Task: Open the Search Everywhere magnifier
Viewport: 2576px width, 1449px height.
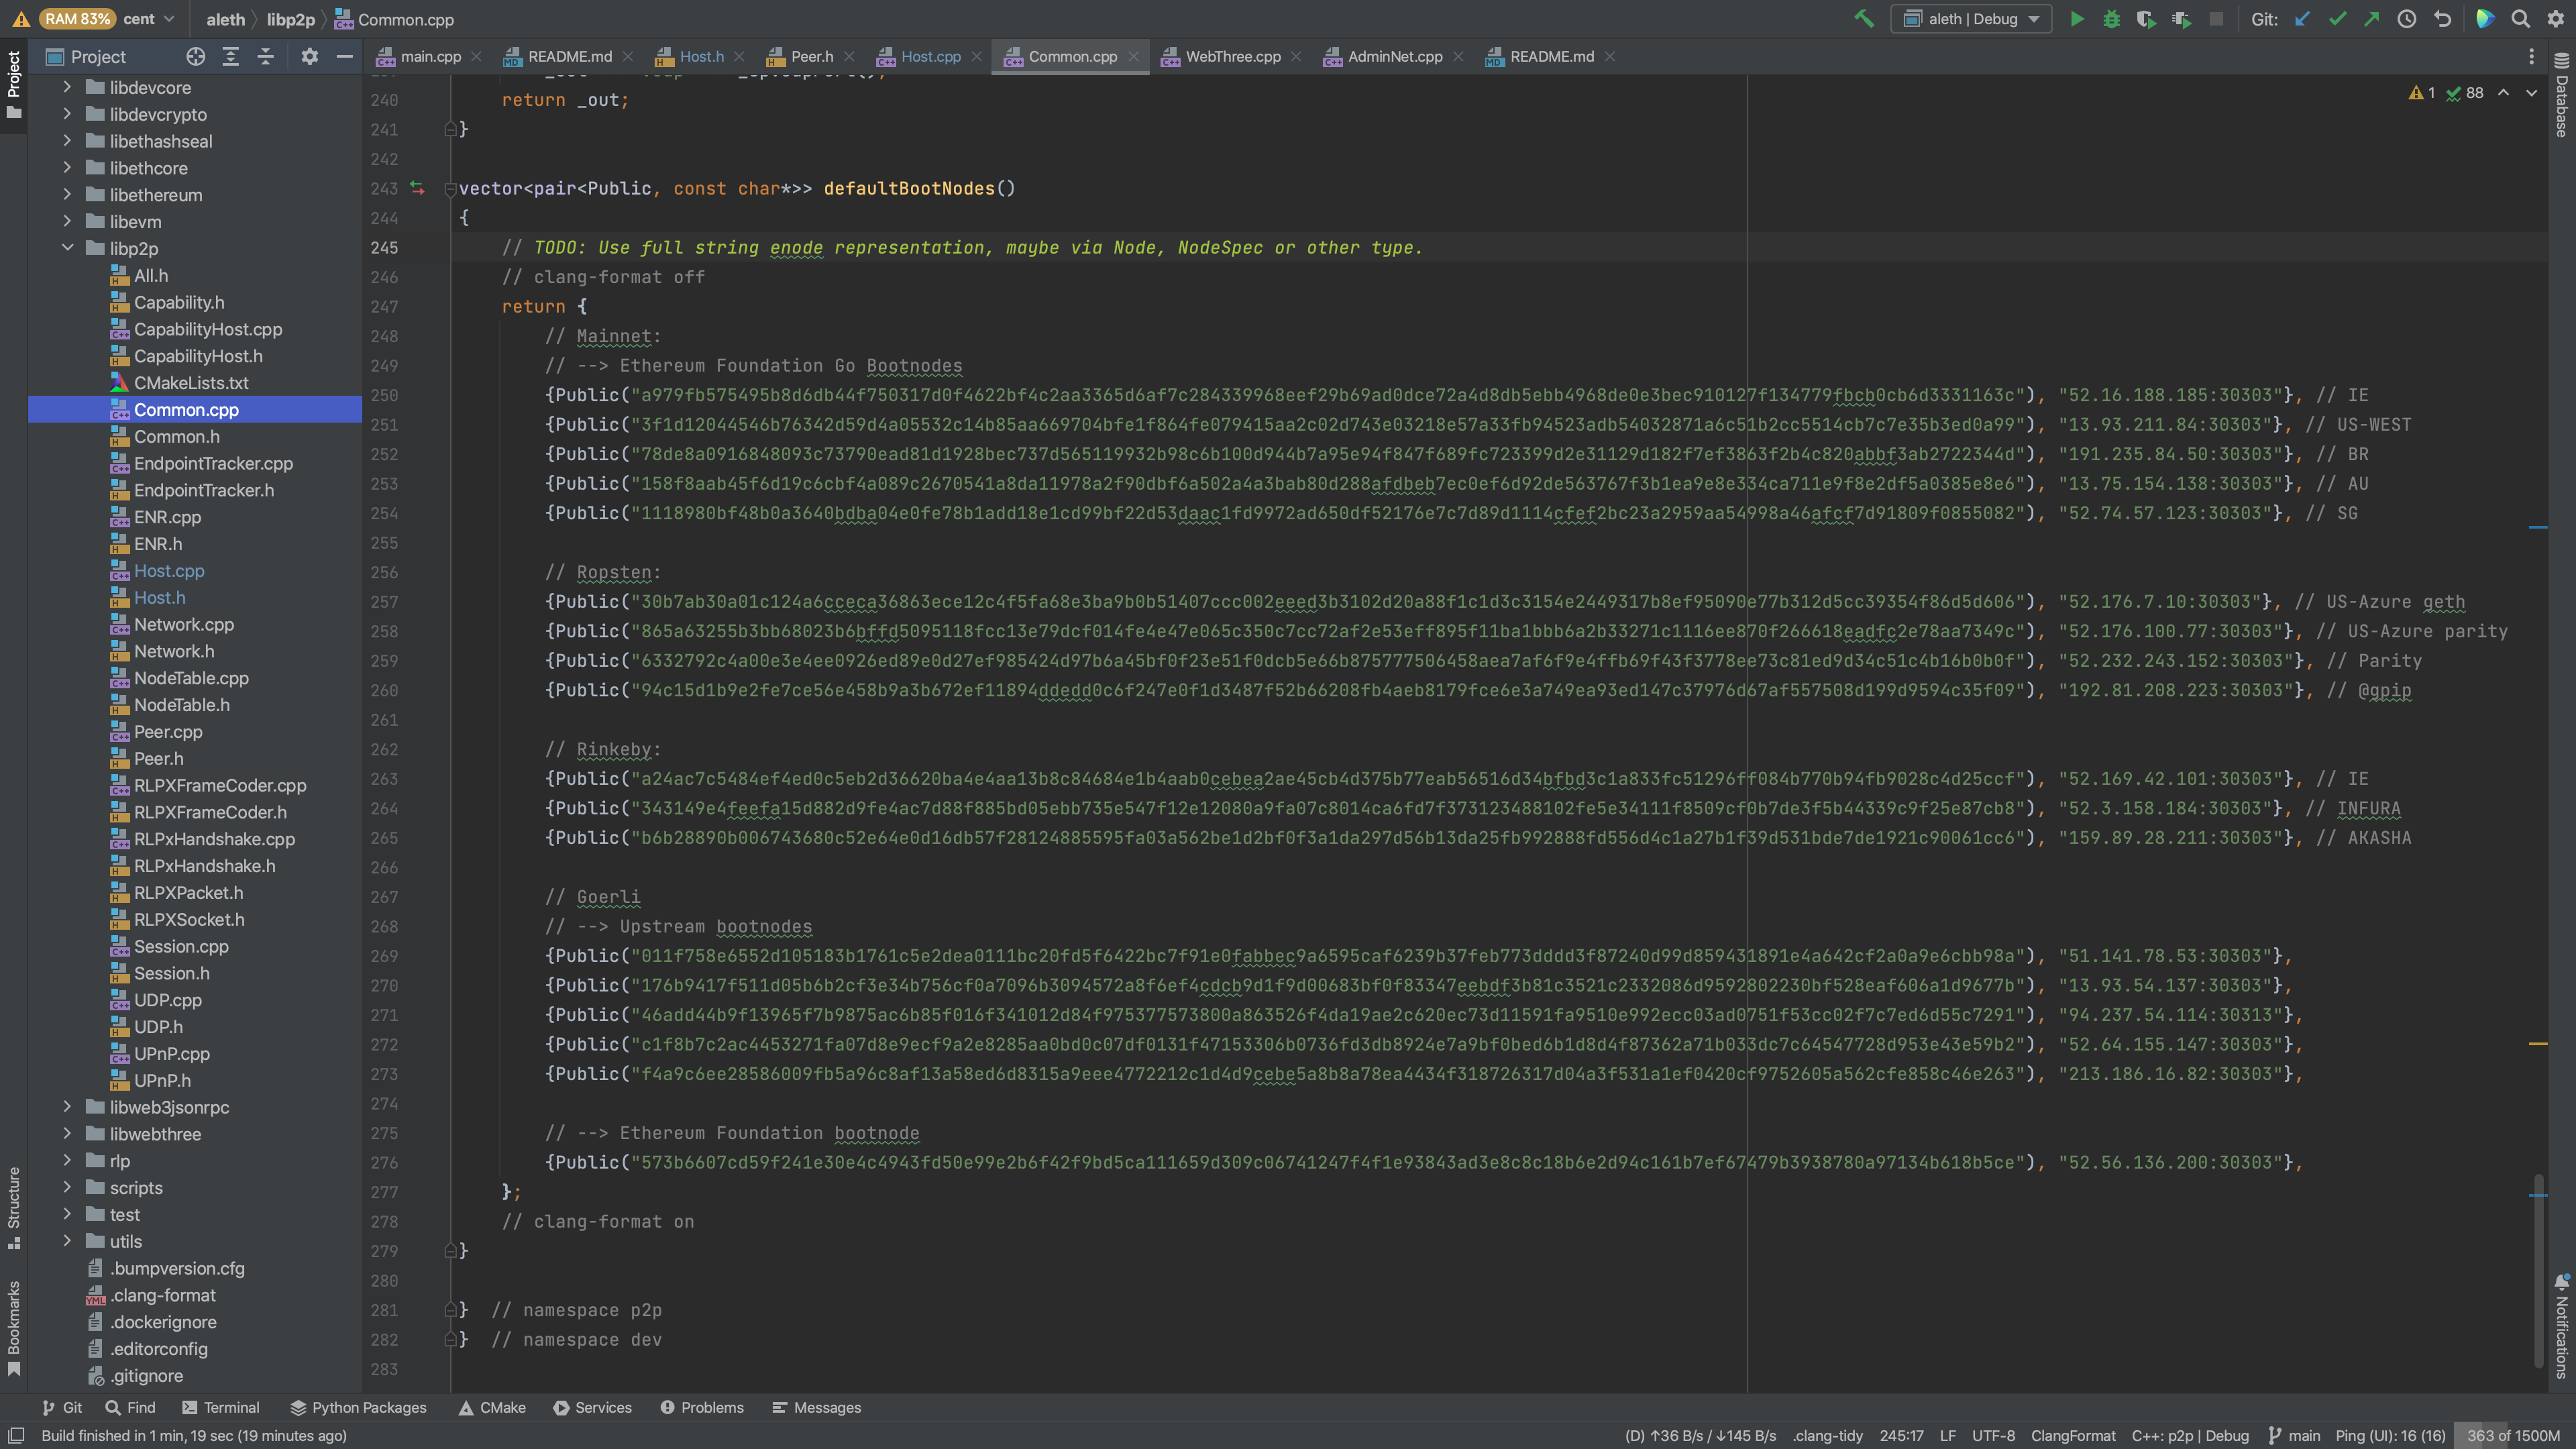Action: pyautogui.click(x=2521, y=19)
